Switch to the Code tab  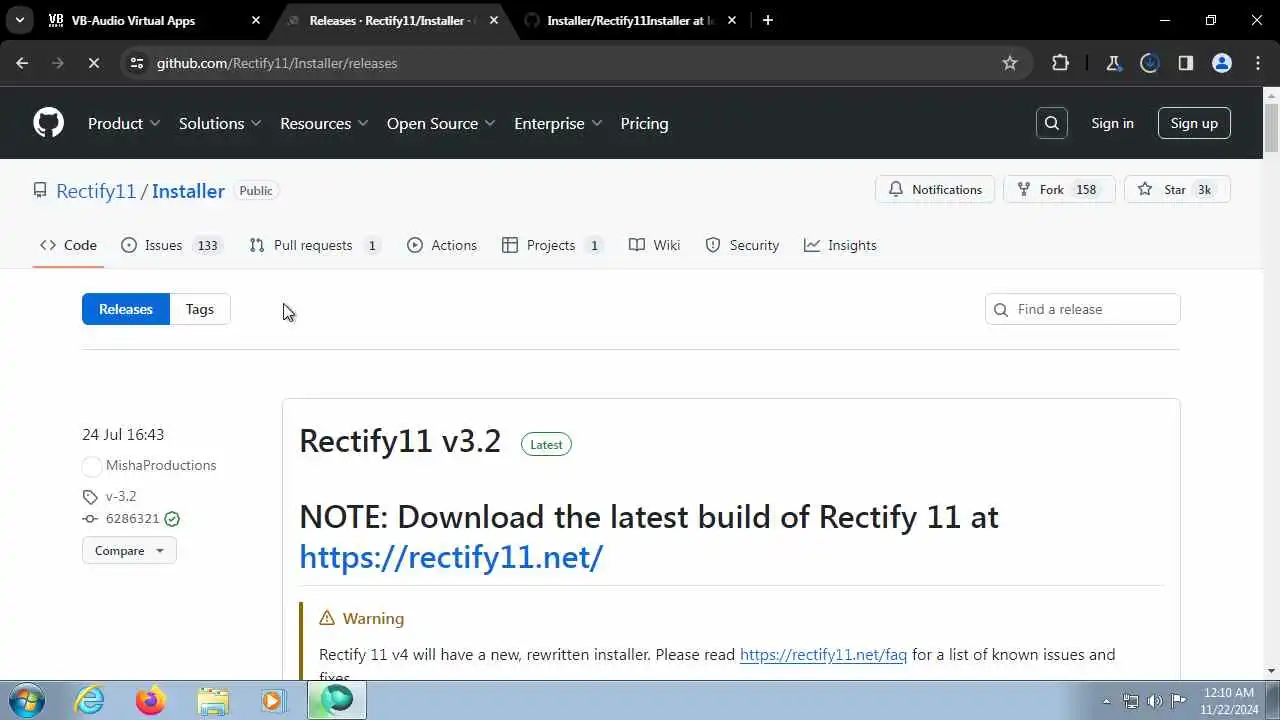pyautogui.click(x=68, y=245)
